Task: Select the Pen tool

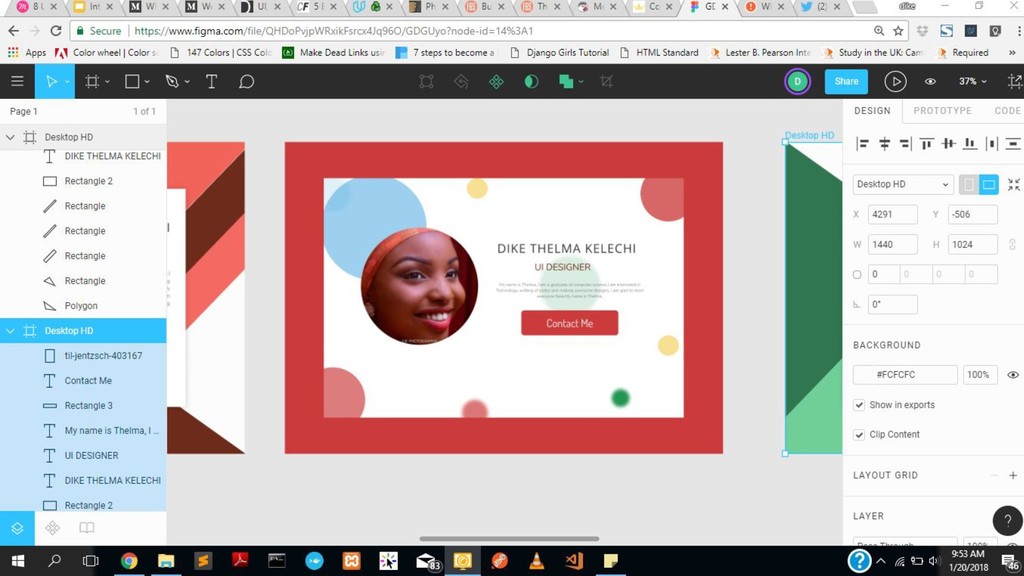Action: click(172, 82)
